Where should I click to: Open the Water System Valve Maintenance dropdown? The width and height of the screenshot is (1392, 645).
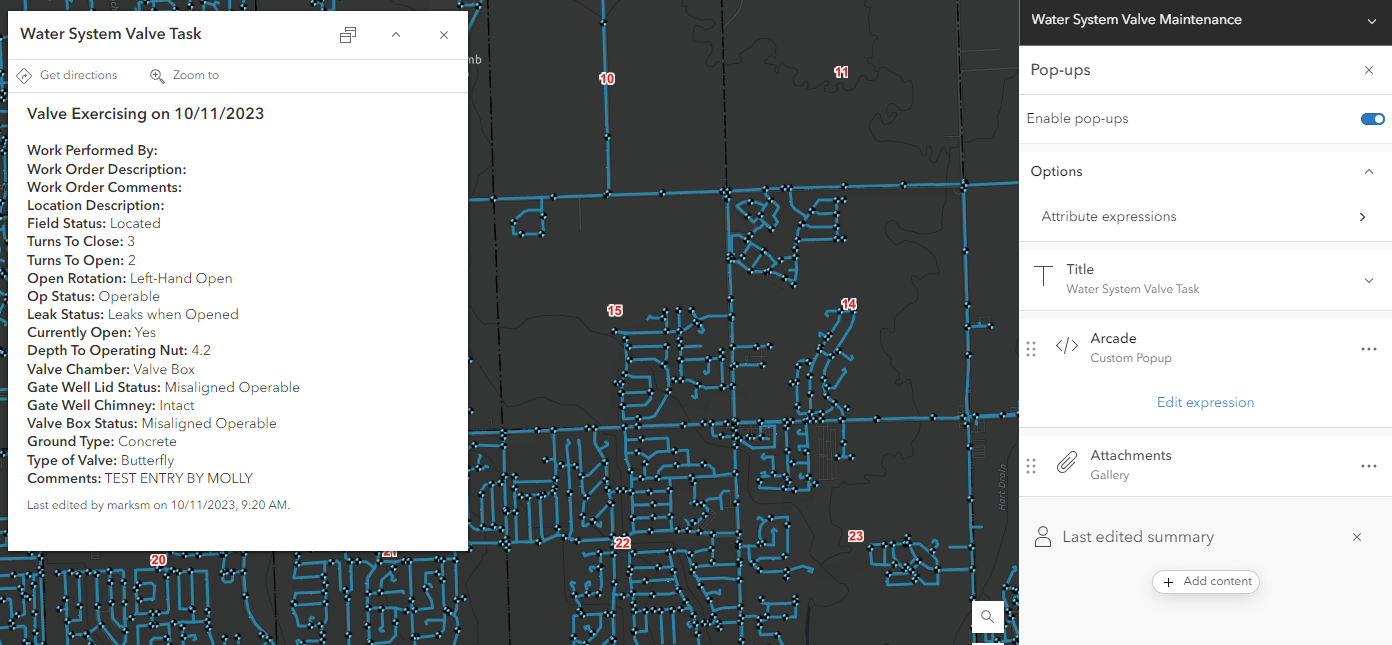[x=1372, y=19]
